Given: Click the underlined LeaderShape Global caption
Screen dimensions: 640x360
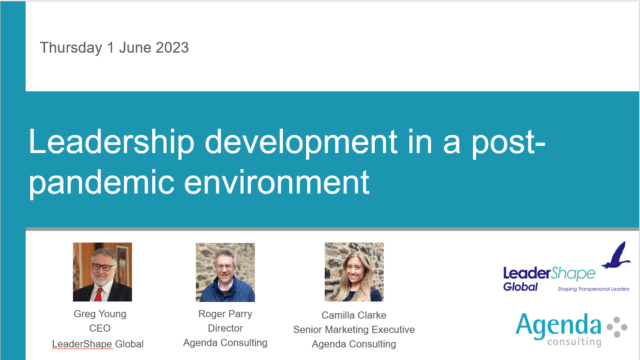Looking at the screenshot, I should tap(98, 344).
